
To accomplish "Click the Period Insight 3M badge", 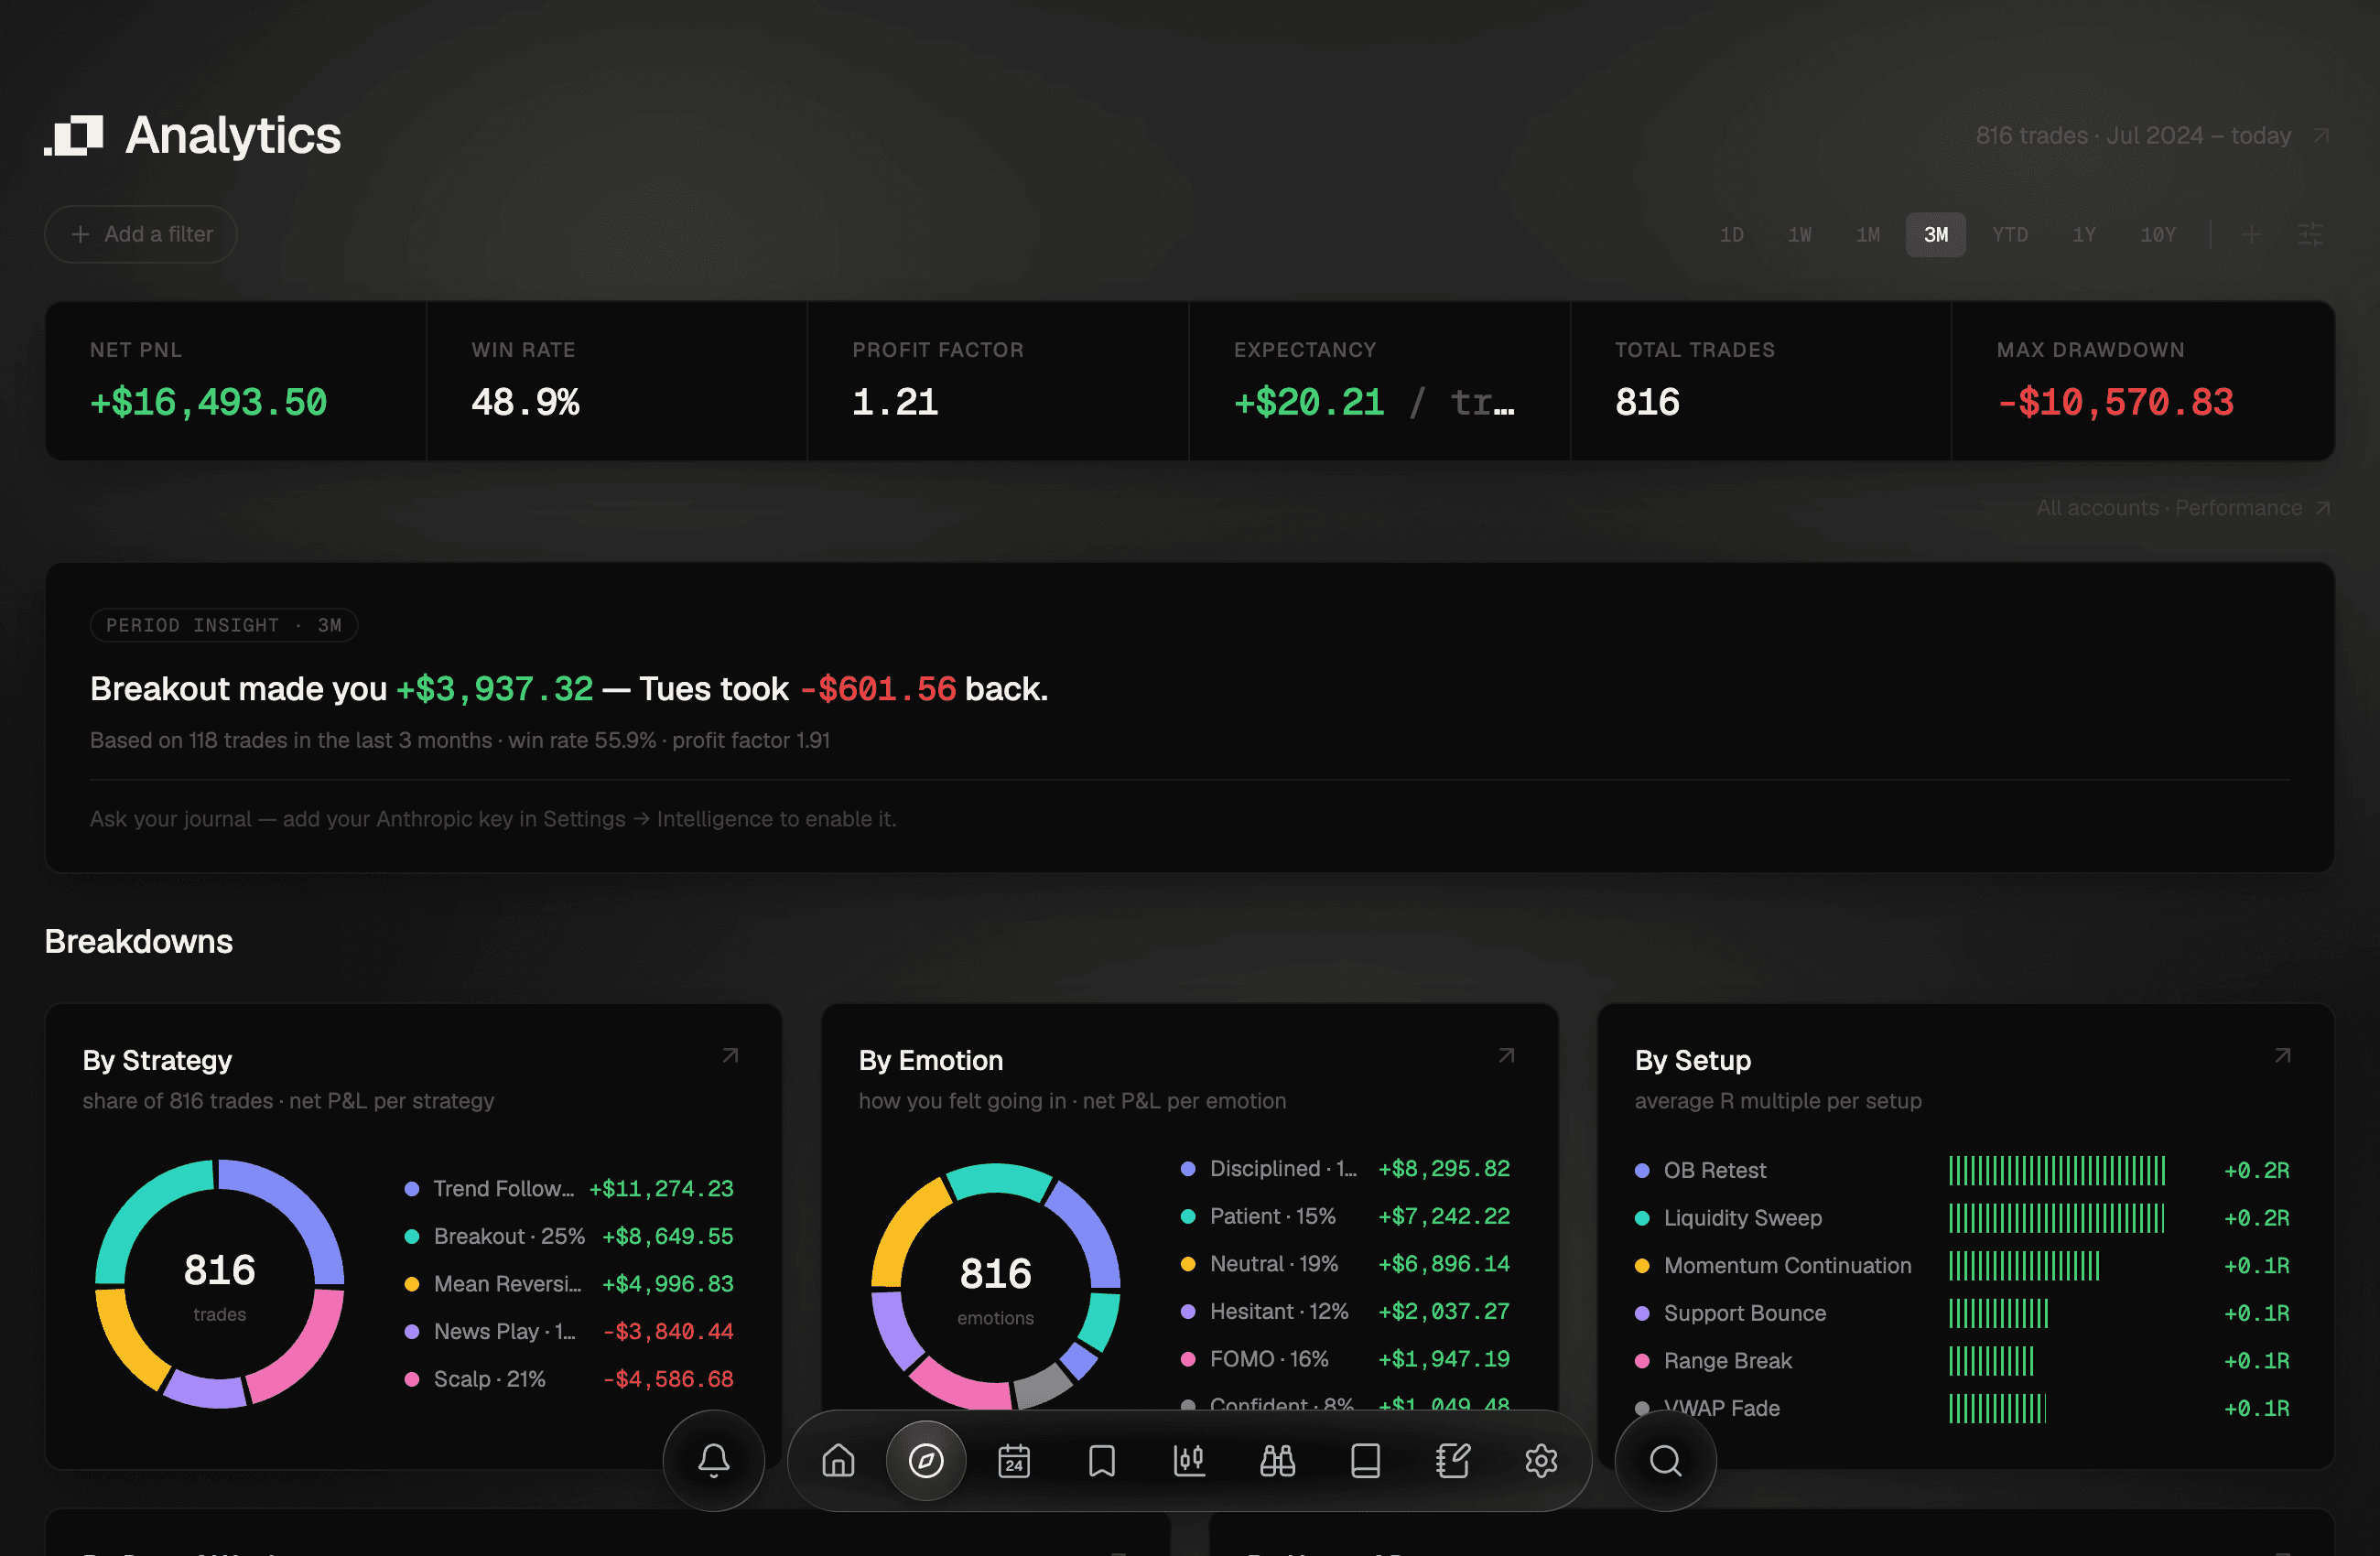I will point(224,625).
